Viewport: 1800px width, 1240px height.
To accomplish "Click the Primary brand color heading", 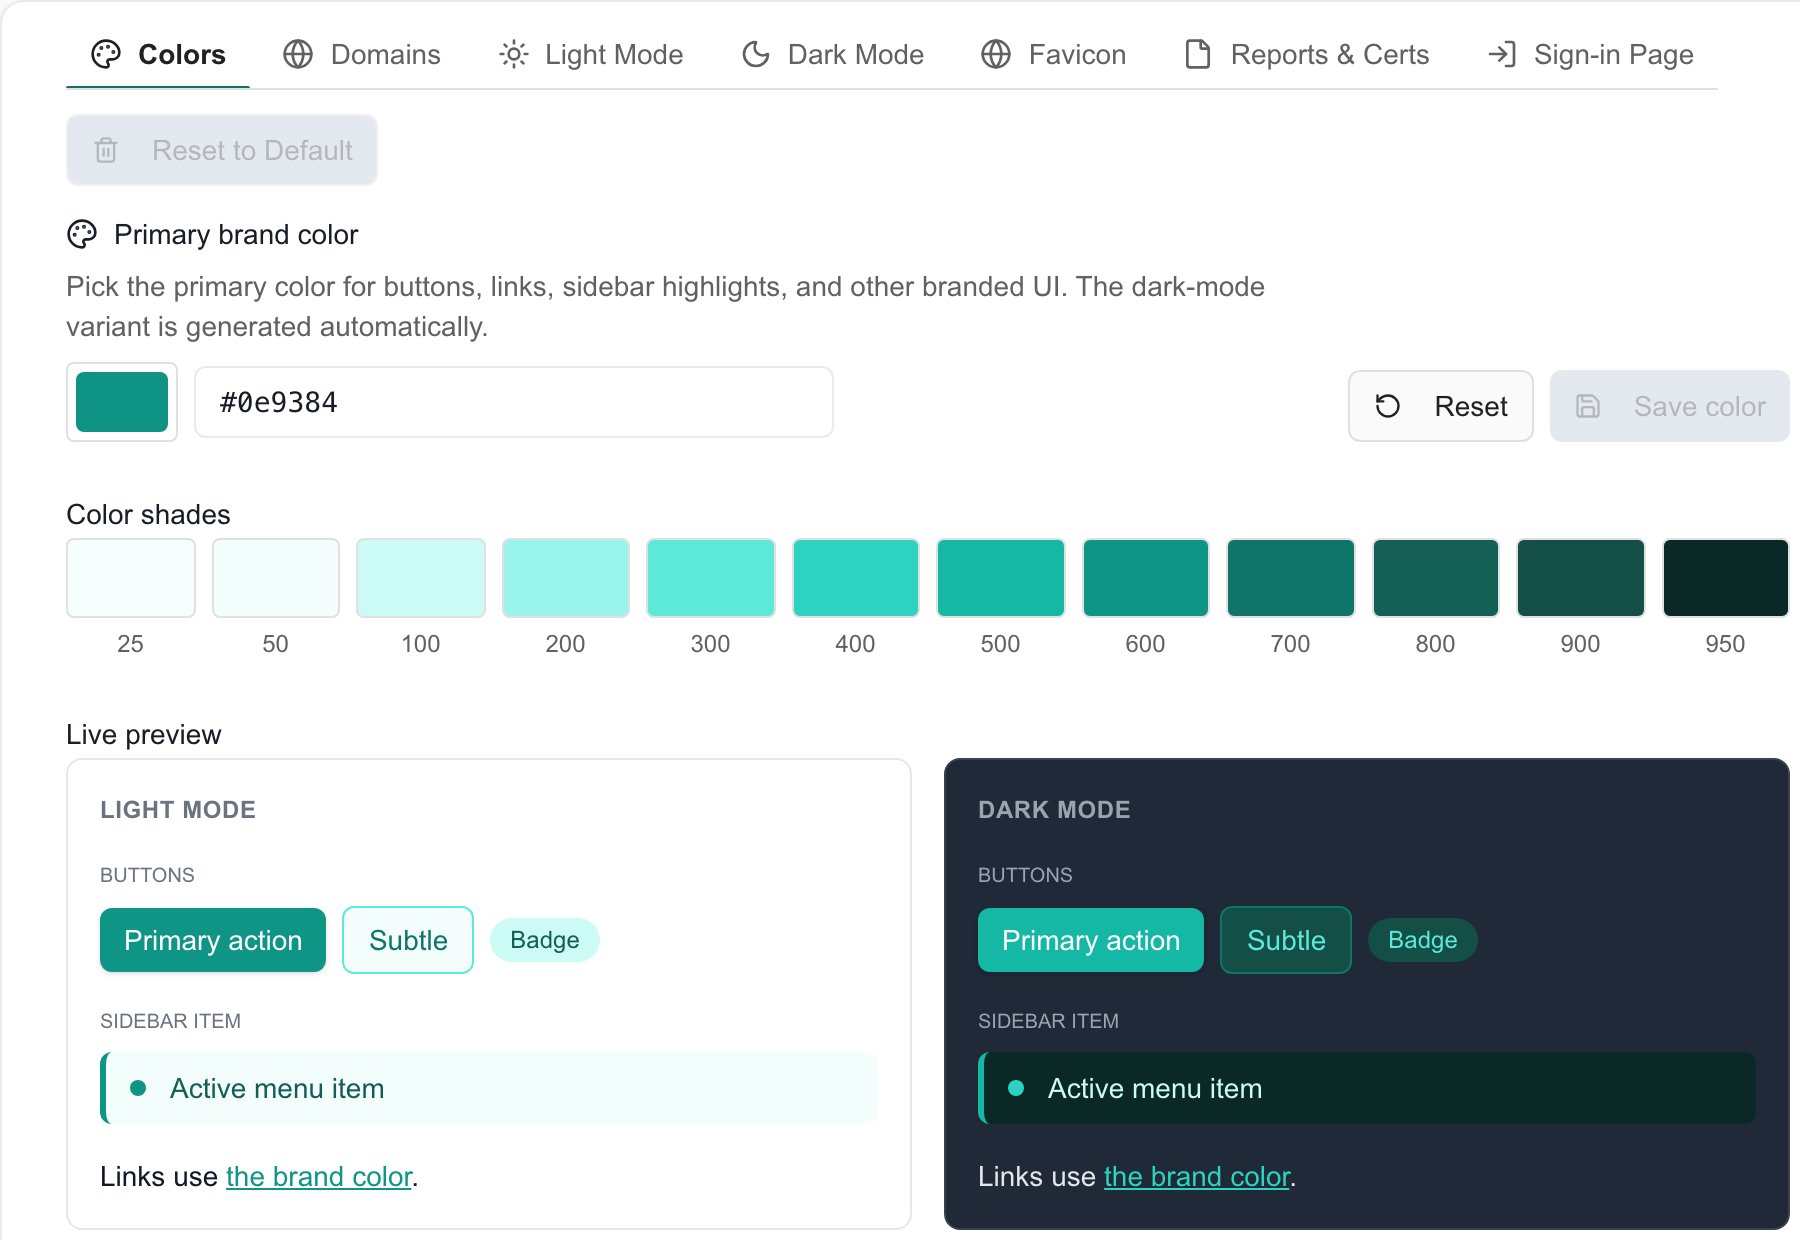I will tap(236, 235).
